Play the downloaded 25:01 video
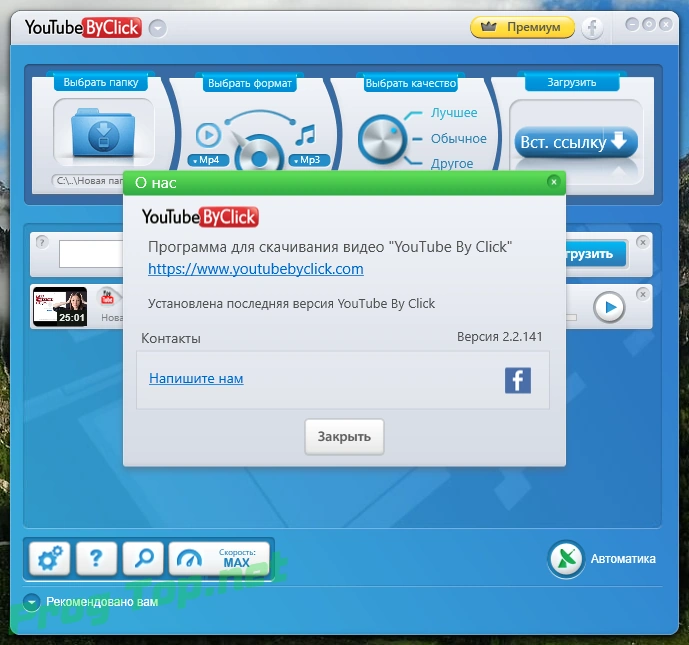 pyautogui.click(x=609, y=307)
